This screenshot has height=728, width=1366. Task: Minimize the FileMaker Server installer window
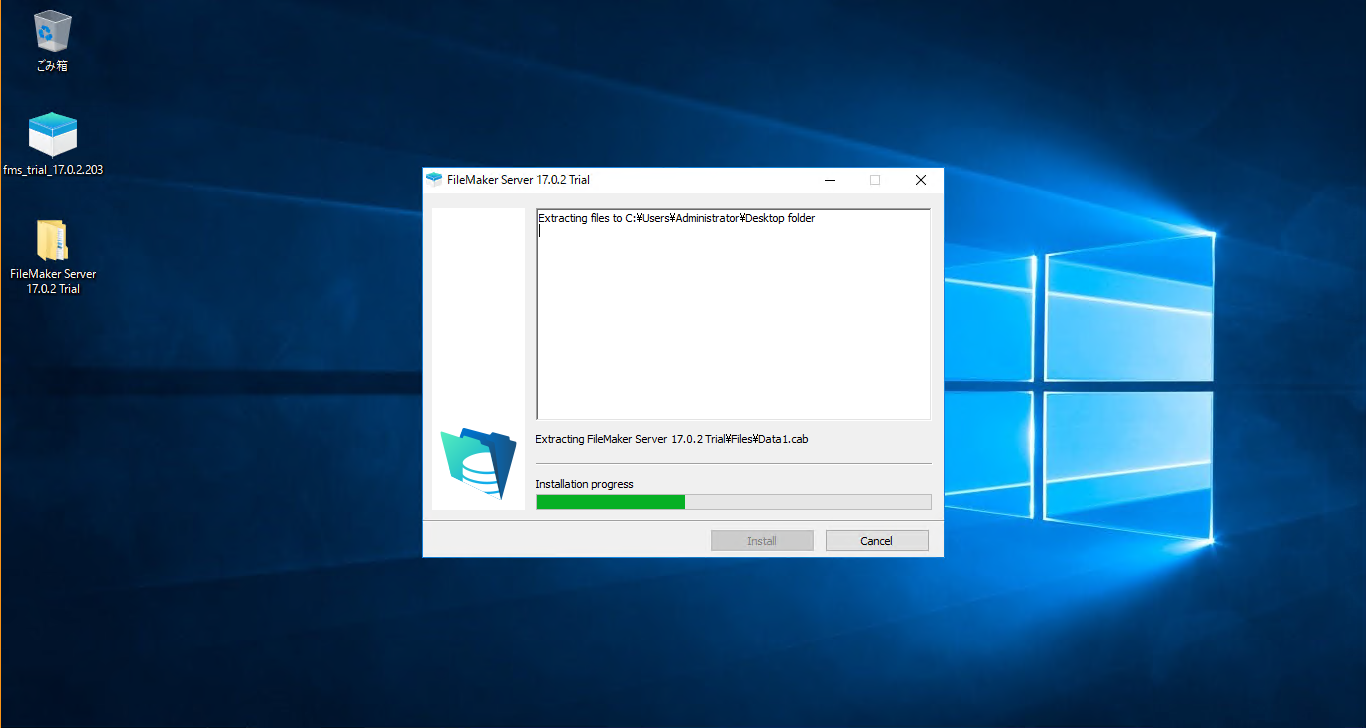tap(830, 180)
